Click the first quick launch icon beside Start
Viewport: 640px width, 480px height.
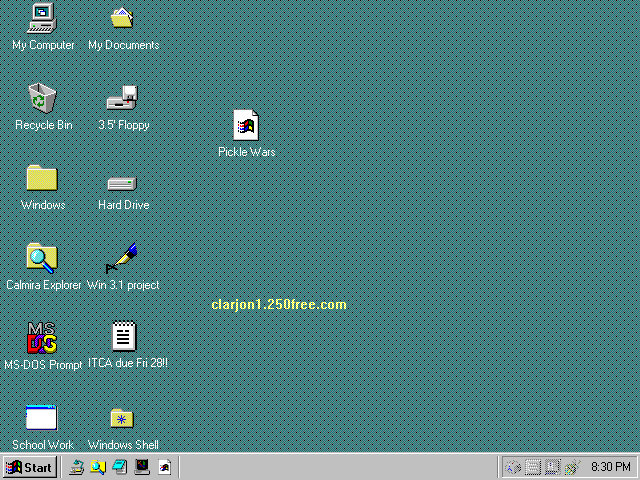click(77, 467)
